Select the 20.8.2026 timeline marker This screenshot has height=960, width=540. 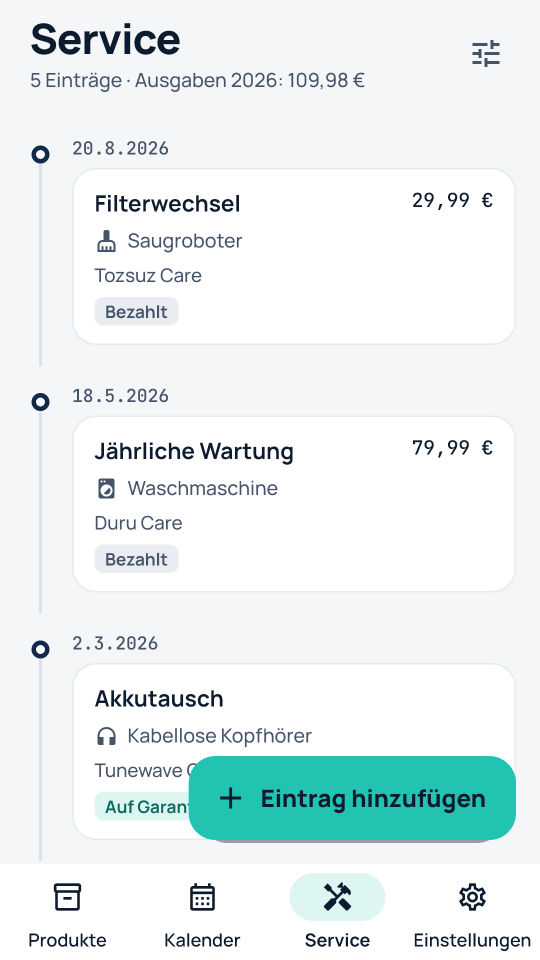click(40, 154)
